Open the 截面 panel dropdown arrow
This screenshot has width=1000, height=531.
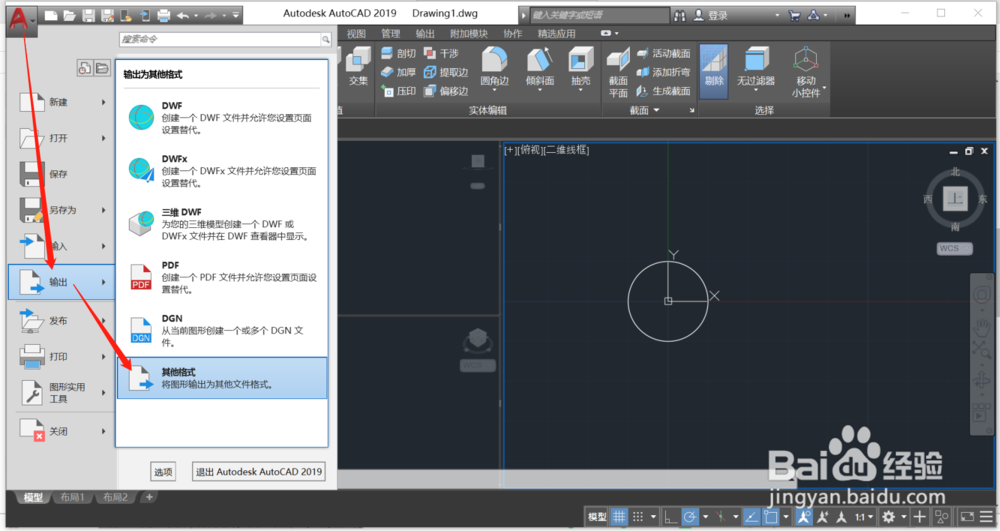(656, 110)
